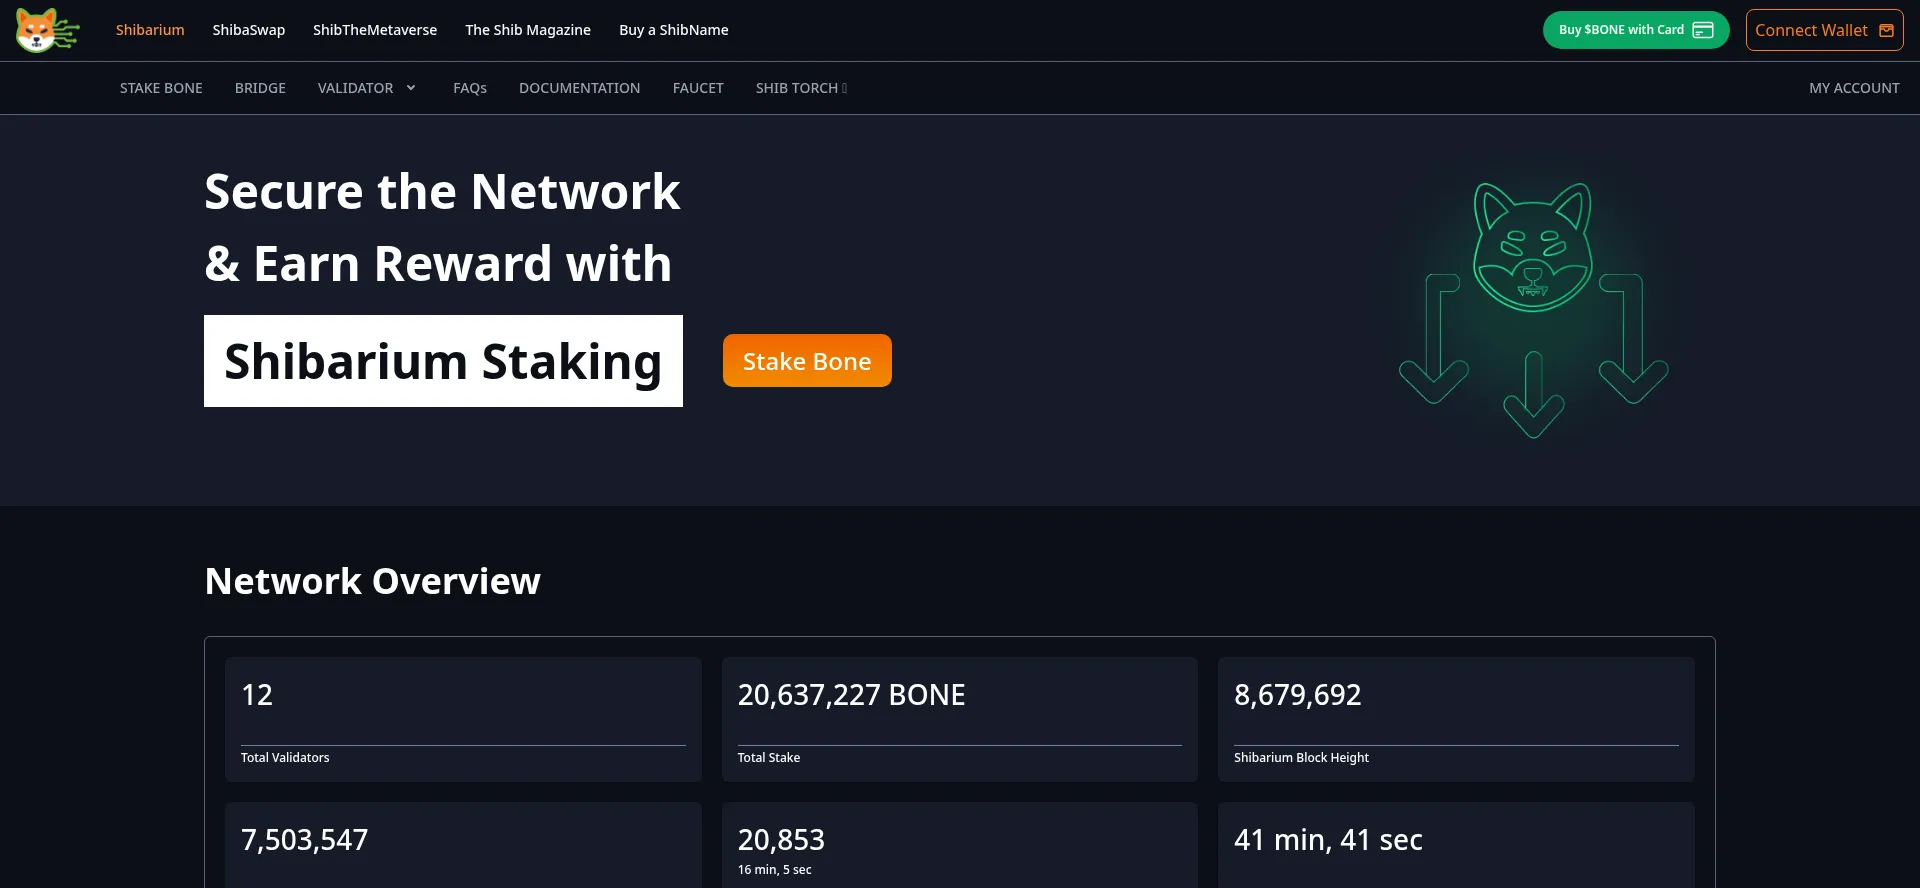Click the SHIB TORCH flame icon

(x=845, y=88)
